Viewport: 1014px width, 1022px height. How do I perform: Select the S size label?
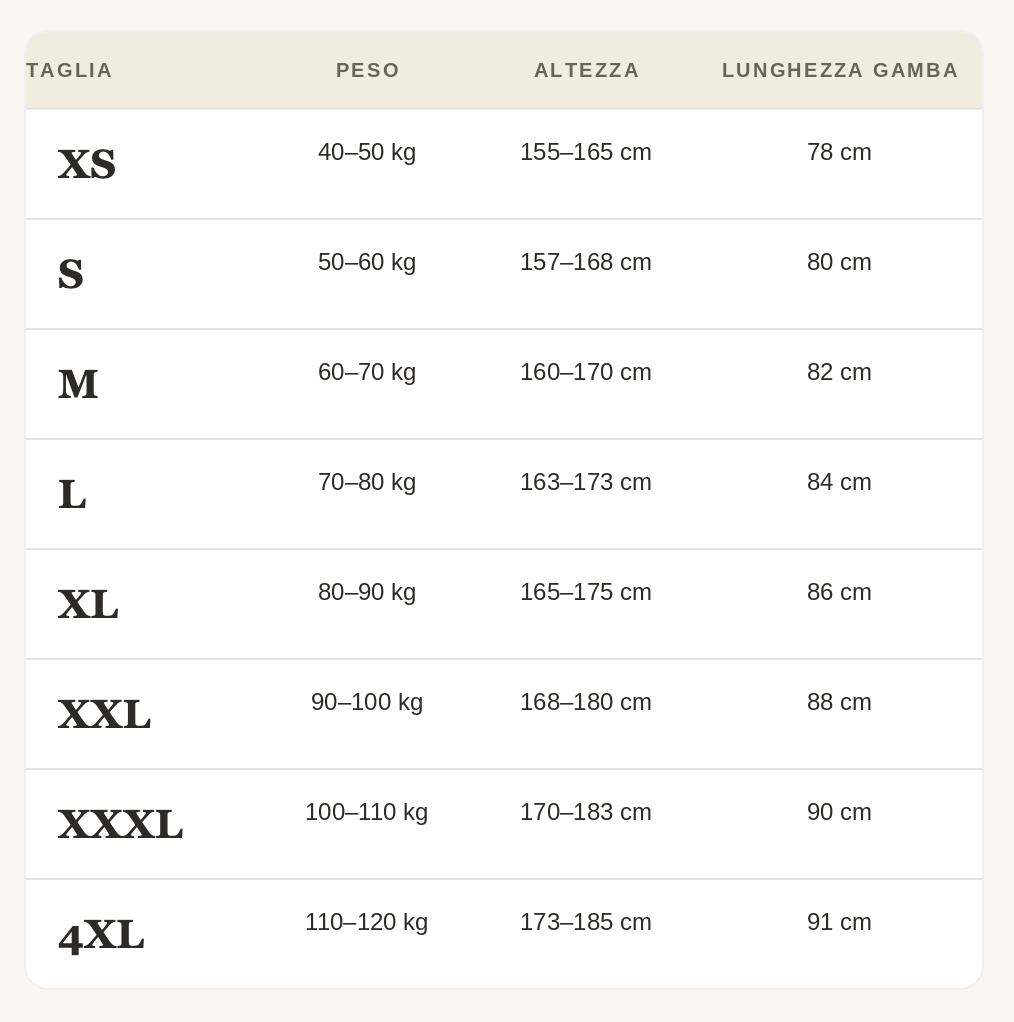[x=70, y=274]
